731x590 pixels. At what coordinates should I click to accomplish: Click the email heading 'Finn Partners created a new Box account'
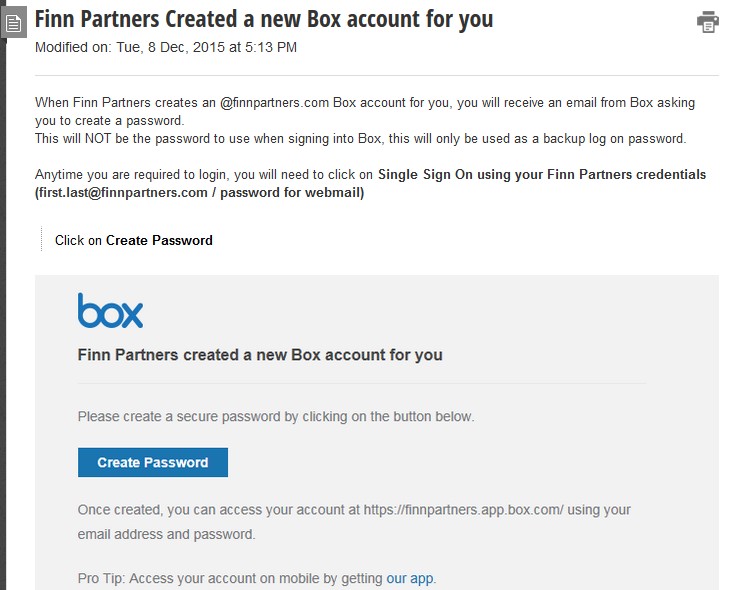pos(260,355)
